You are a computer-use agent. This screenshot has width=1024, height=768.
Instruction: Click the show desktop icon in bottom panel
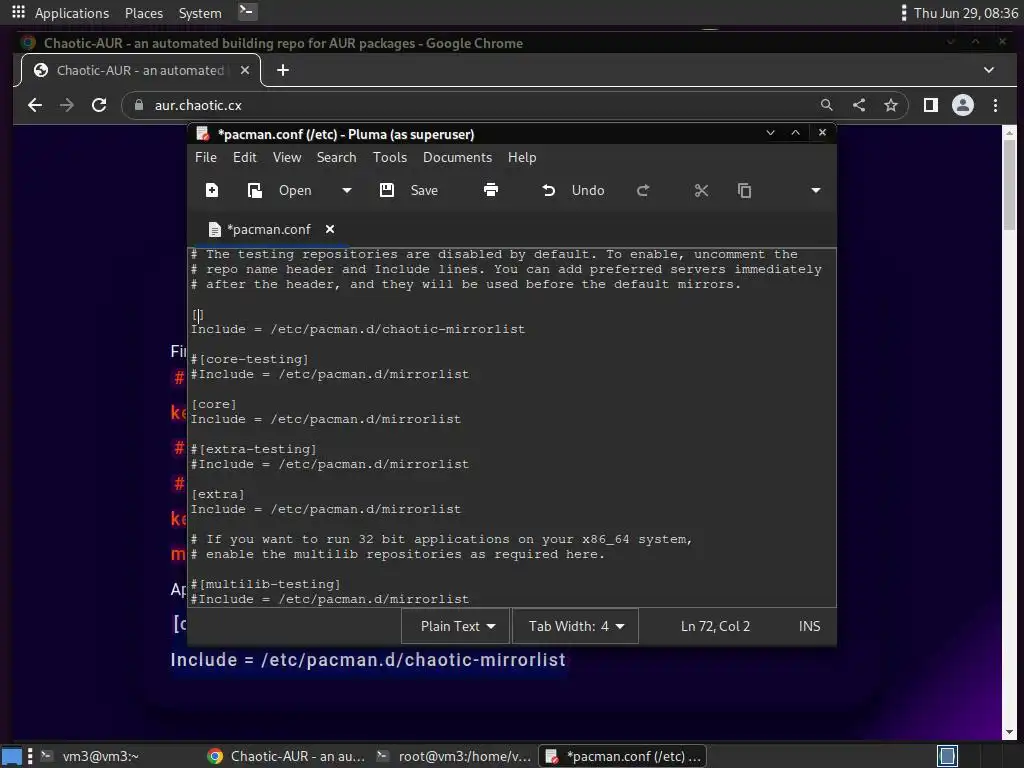point(12,756)
